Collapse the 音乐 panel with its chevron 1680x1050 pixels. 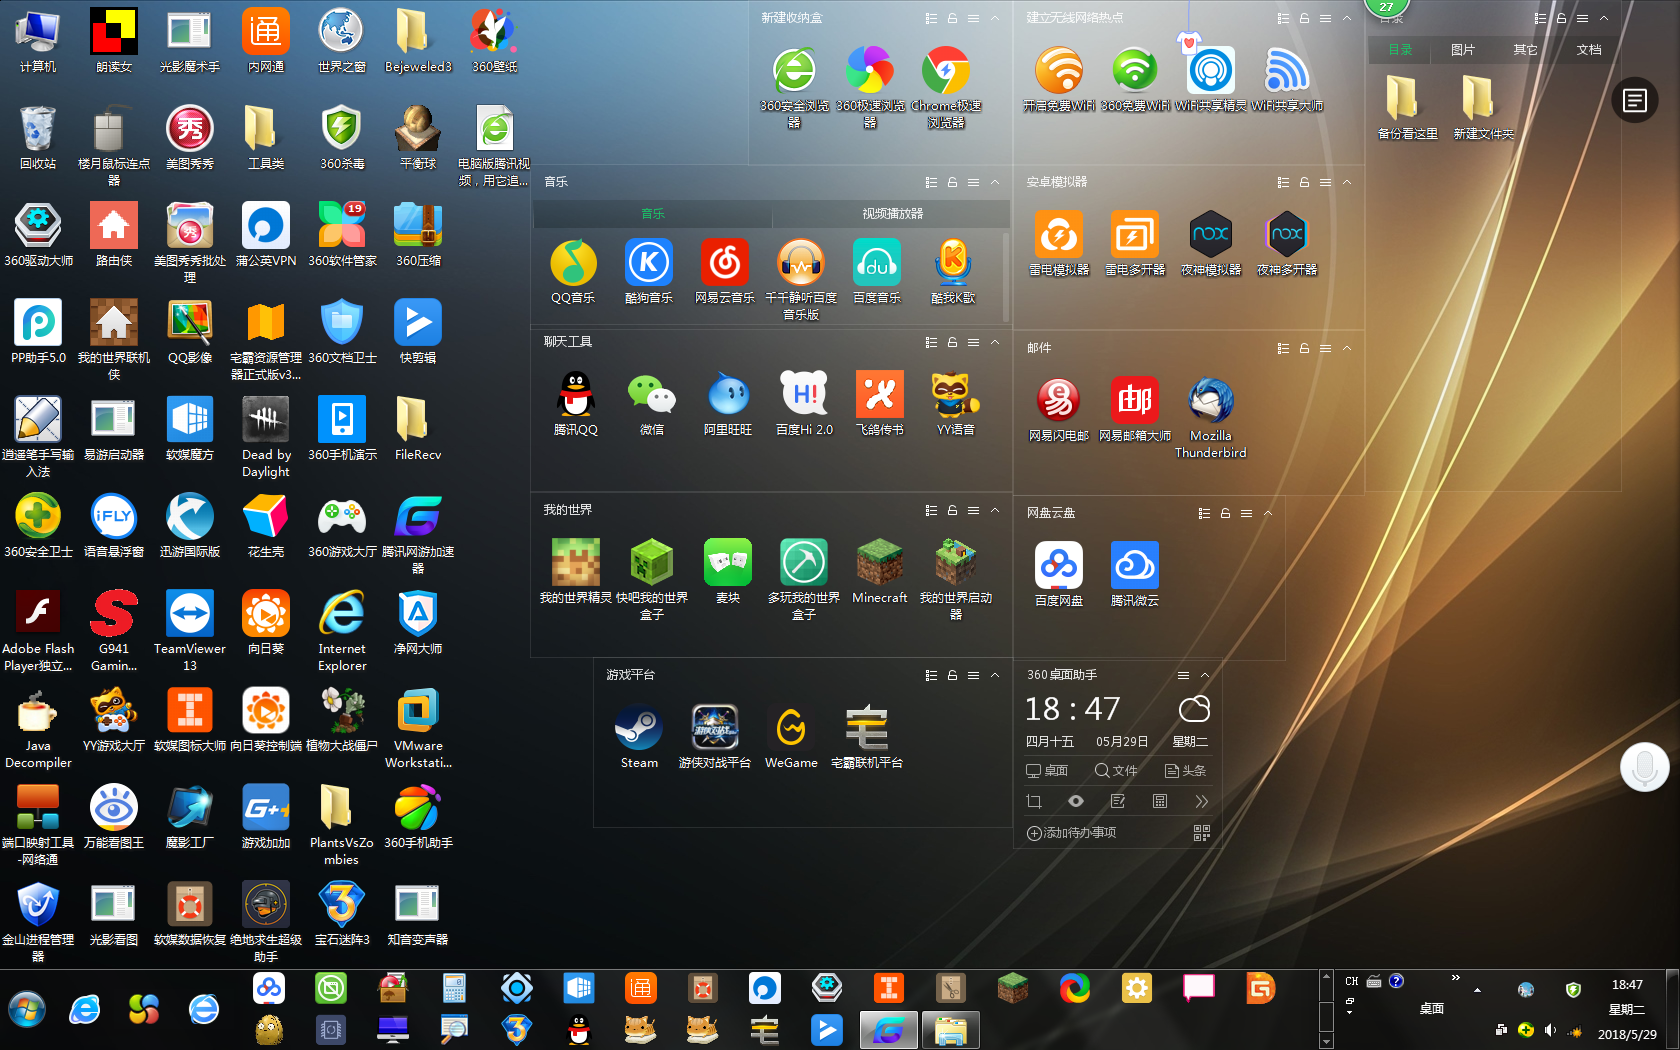coord(995,182)
